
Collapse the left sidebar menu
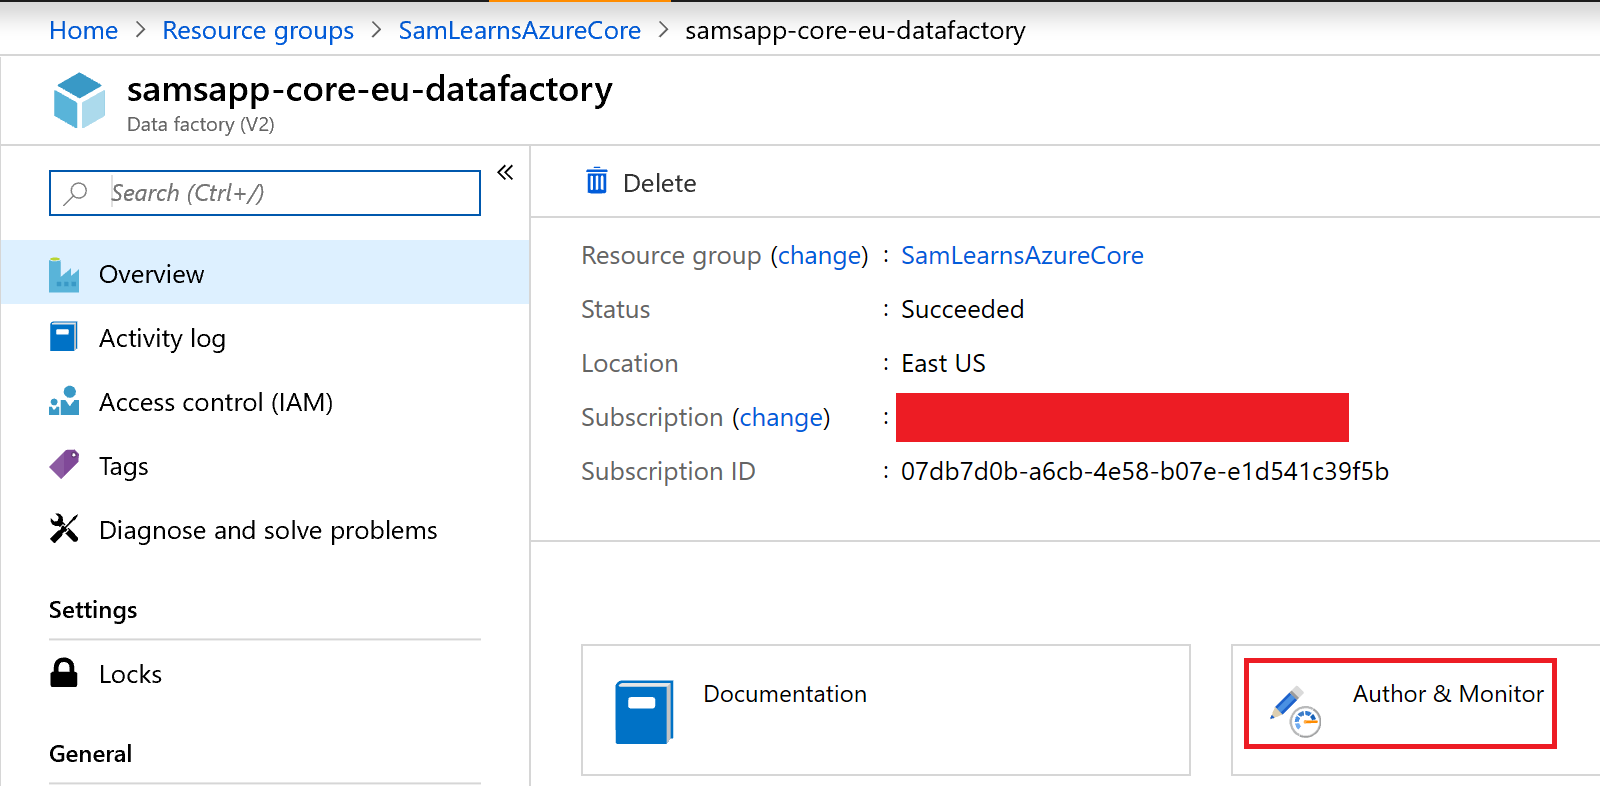point(505,173)
